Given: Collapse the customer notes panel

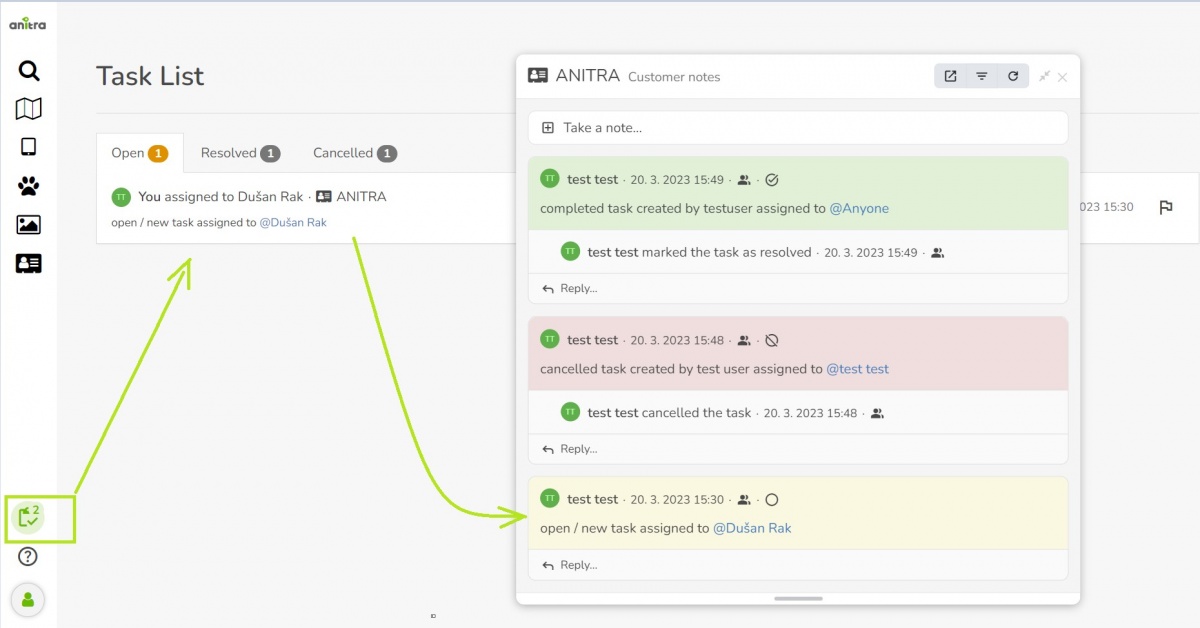Looking at the screenshot, I should pyautogui.click(x=1043, y=76).
